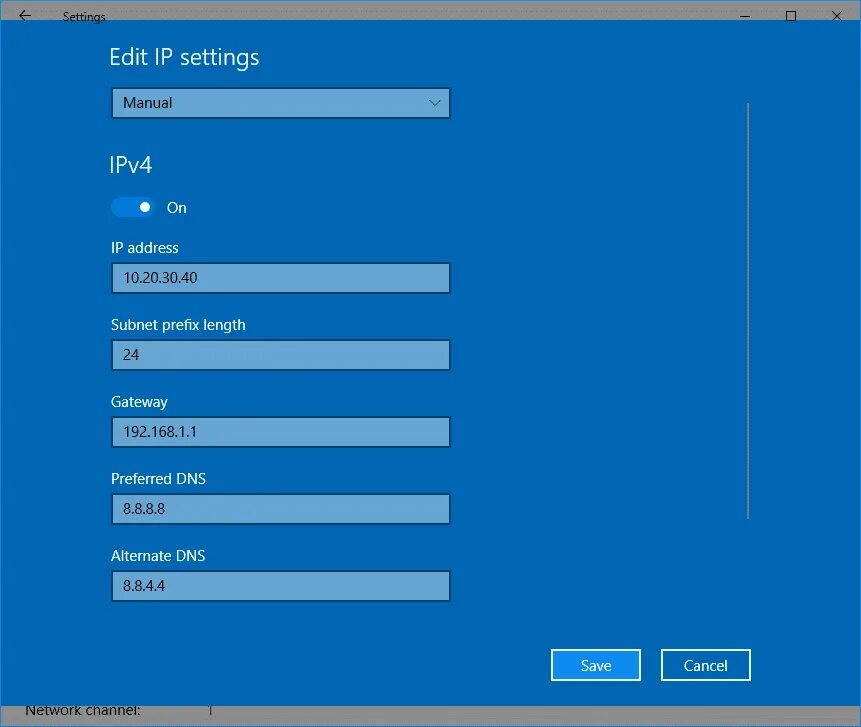The width and height of the screenshot is (861, 727).
Task: Go back with the Settings back arrow
Action: pyautogui.click(x=25, y=15)
